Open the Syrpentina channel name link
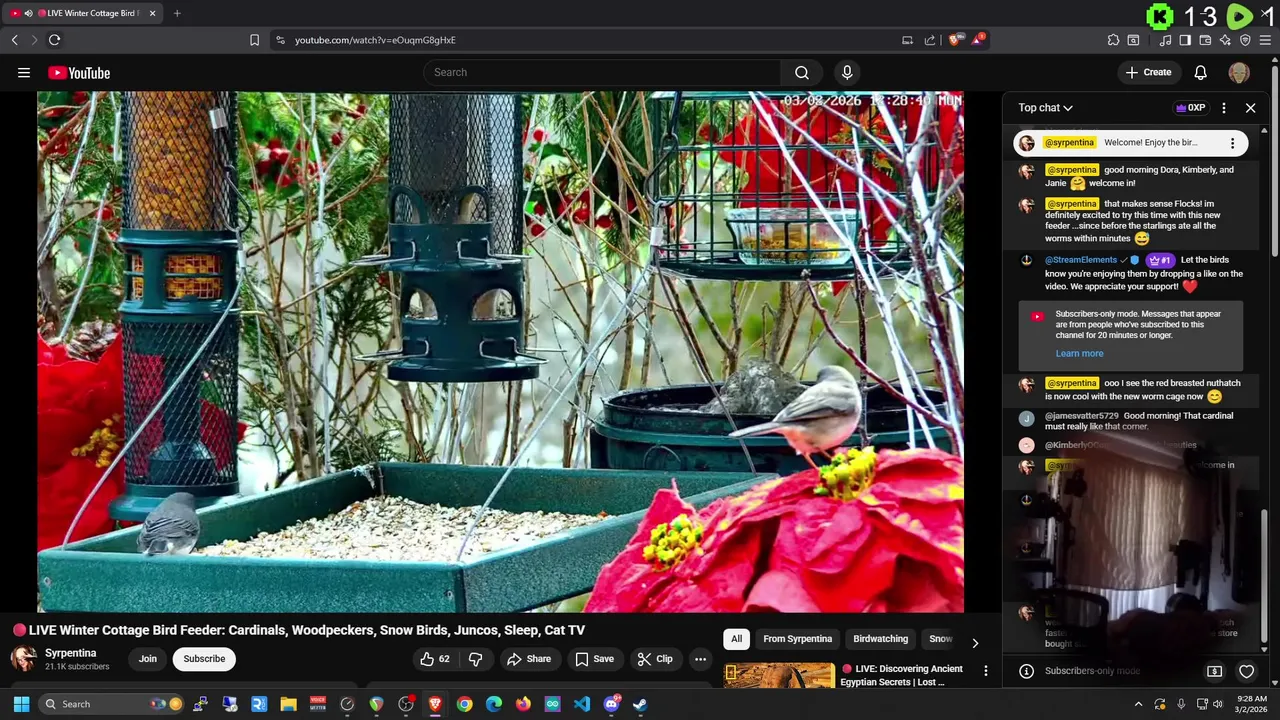This screenshot has height=720, width=1280. tap(70, 653)
